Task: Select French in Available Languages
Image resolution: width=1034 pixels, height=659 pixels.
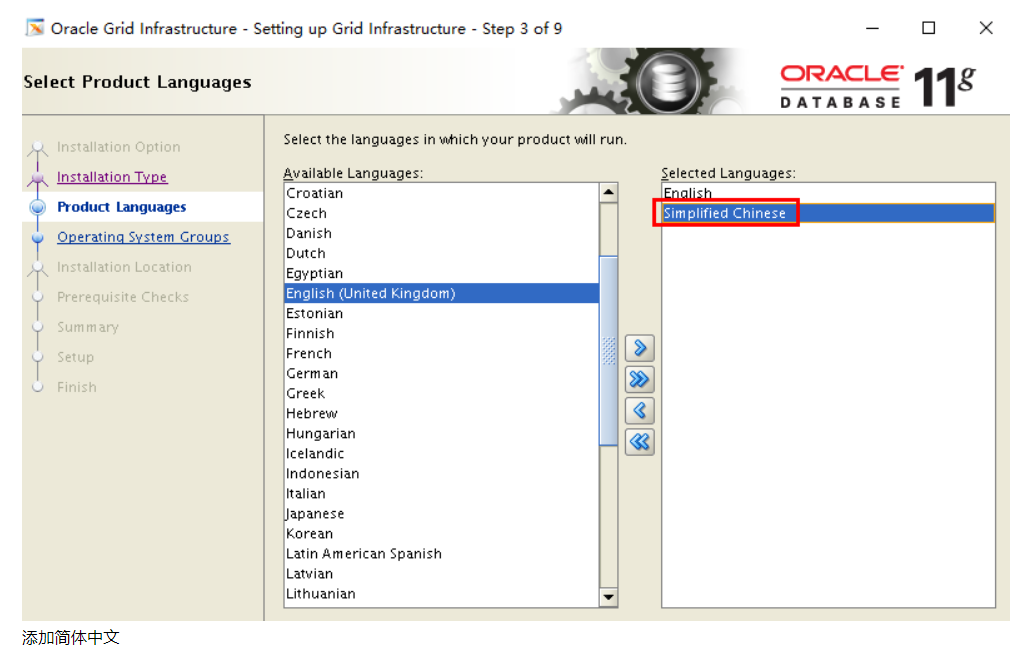Action: click(441, 354)
